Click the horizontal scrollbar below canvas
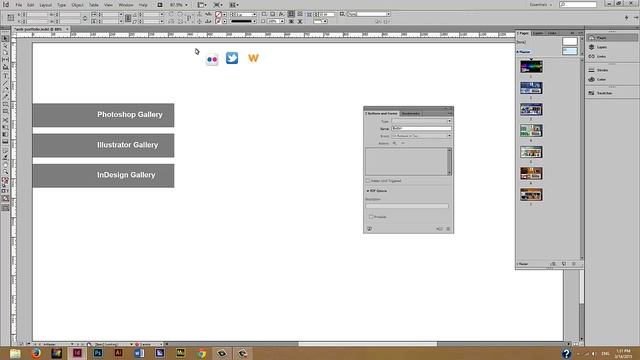The image size is (640, 360). (x=367, y=344)
